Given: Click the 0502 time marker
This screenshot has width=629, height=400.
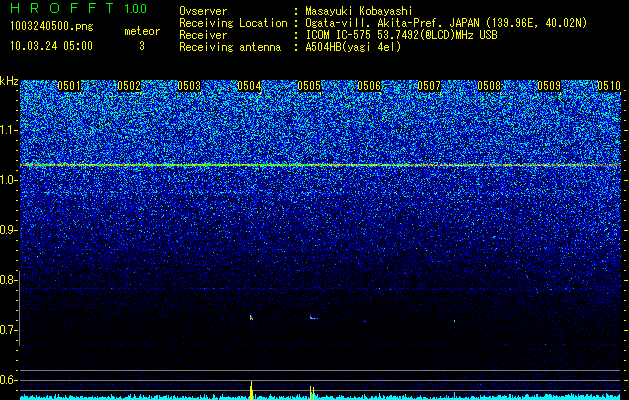Looking at the screenshot, I should tap(129, 86).
